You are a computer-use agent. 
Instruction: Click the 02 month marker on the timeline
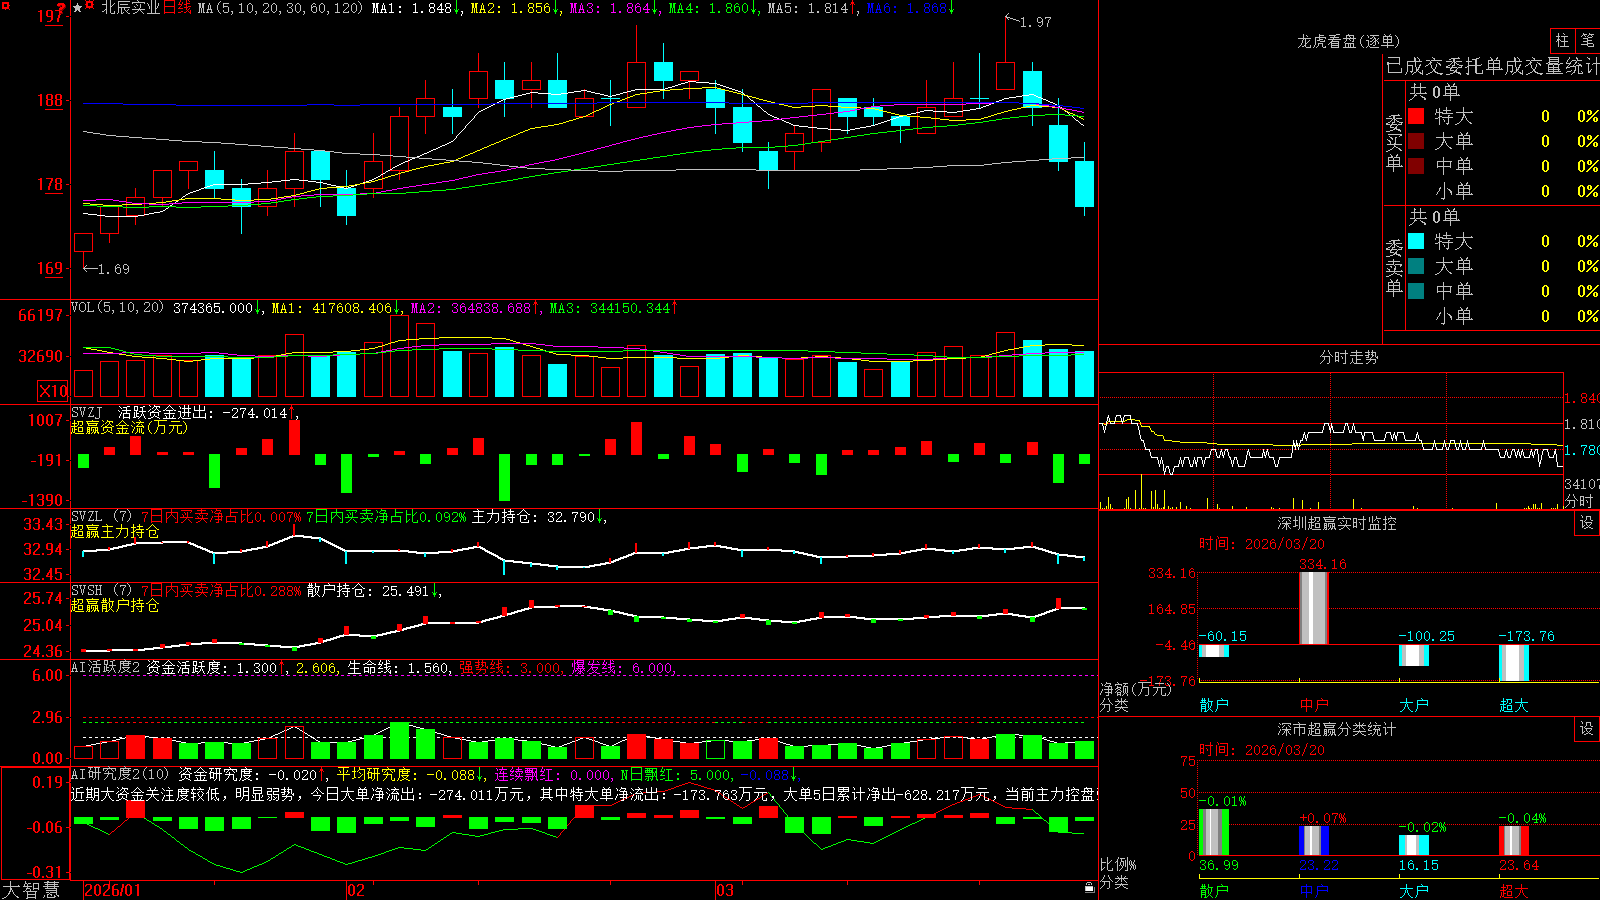356,890
